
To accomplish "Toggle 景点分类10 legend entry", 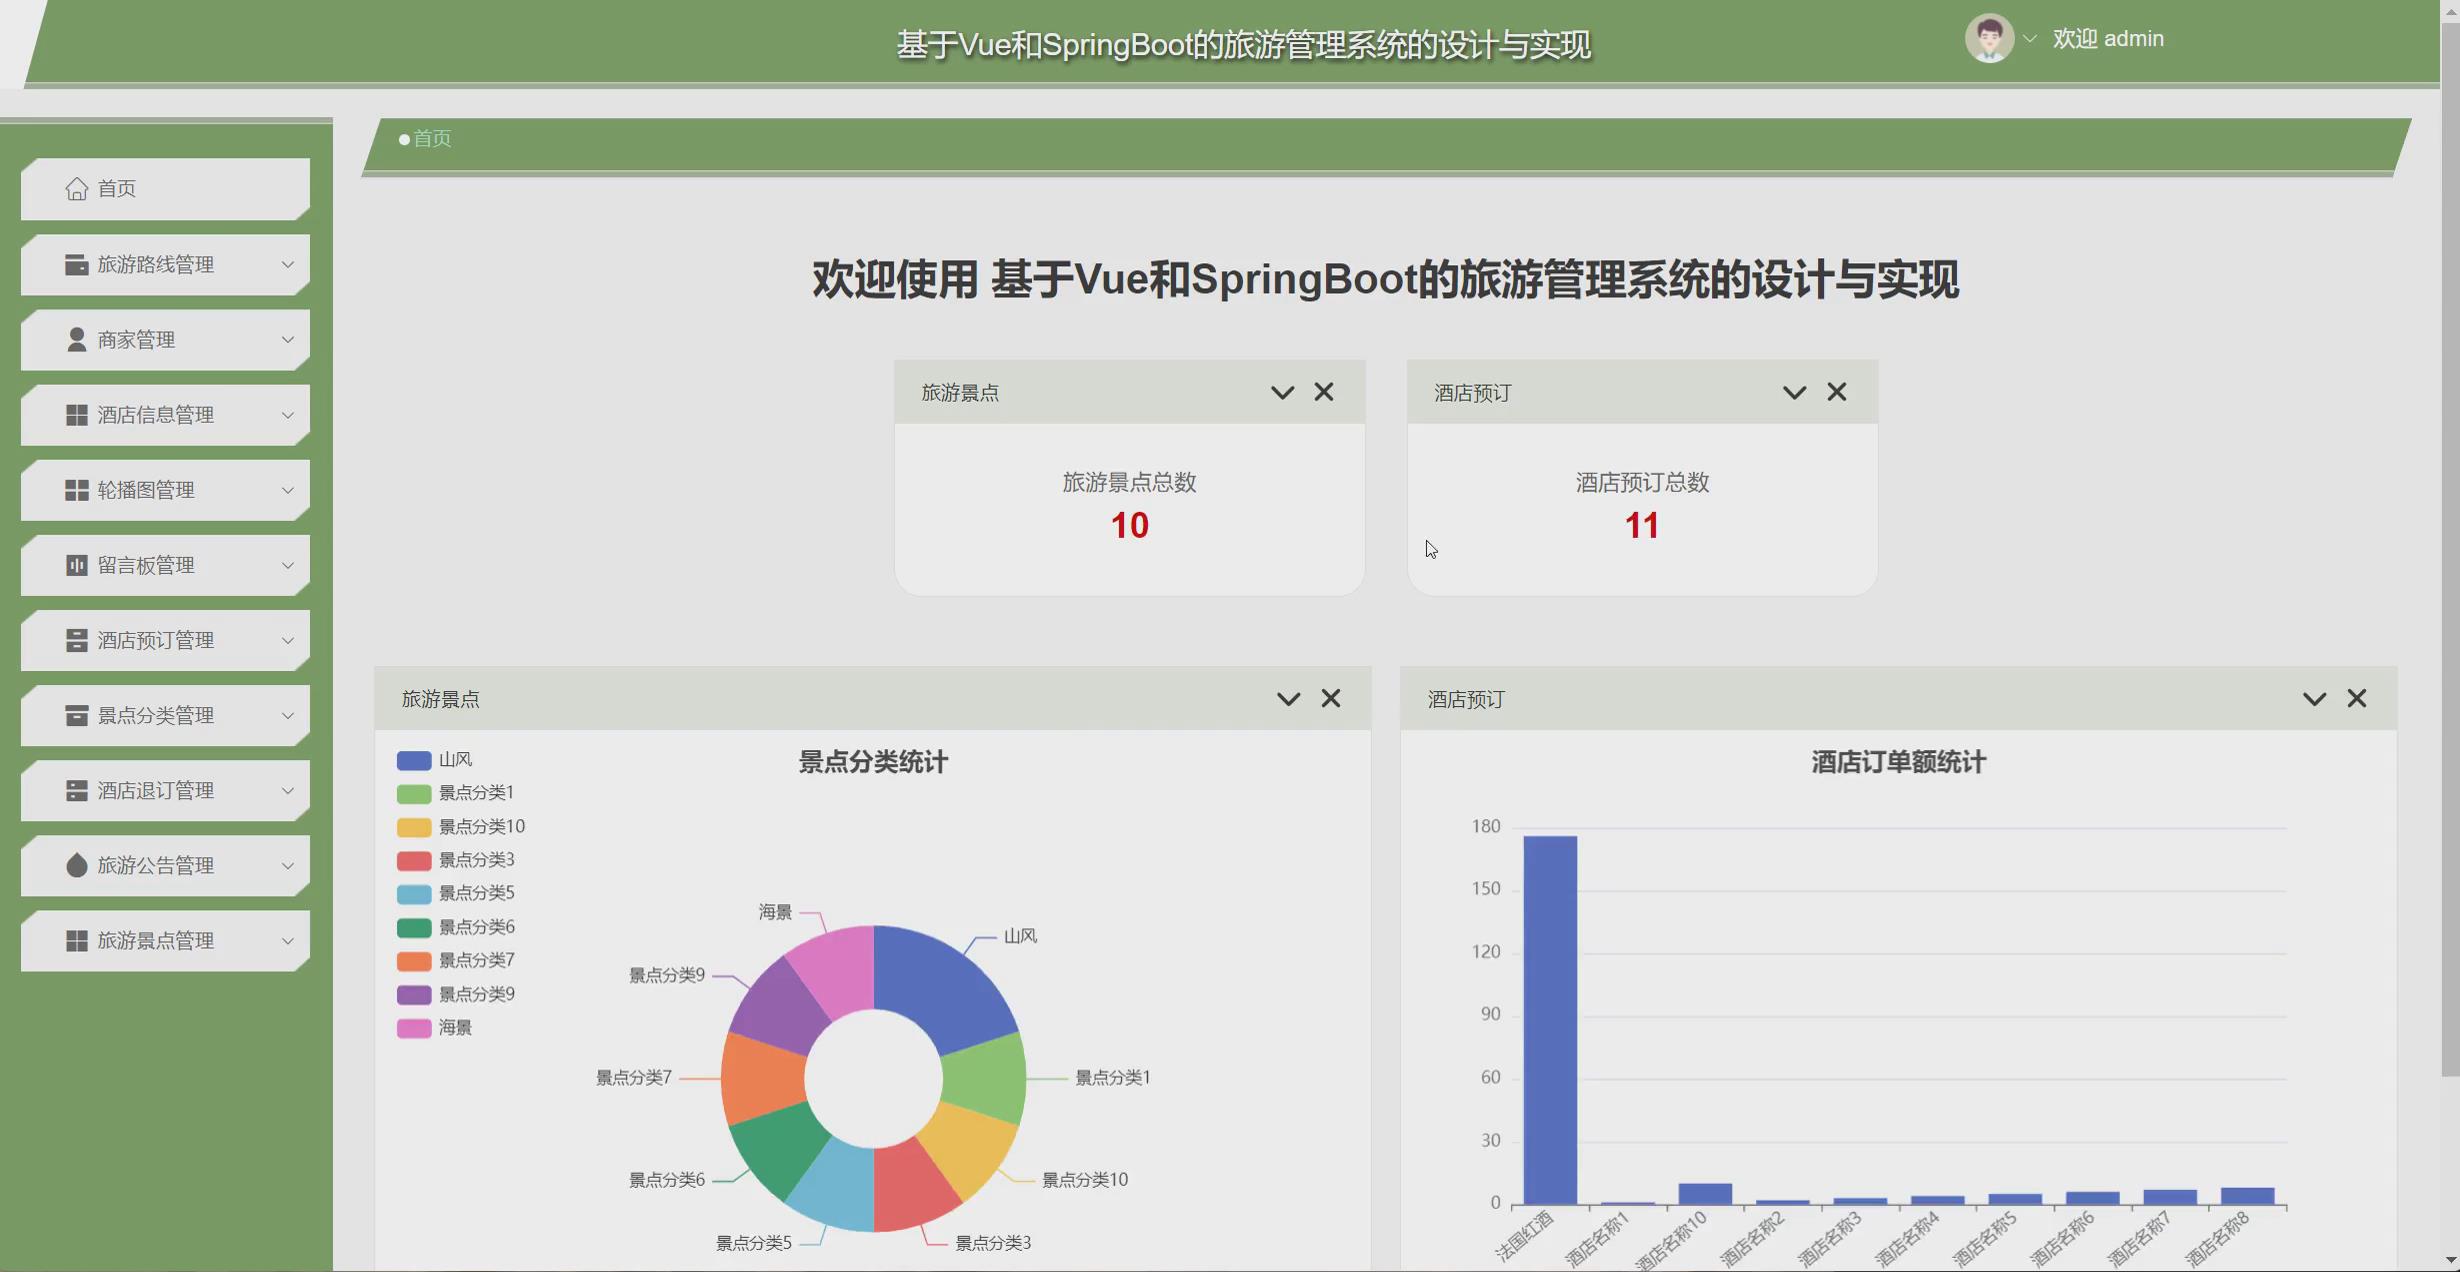I will coord(461,827).
